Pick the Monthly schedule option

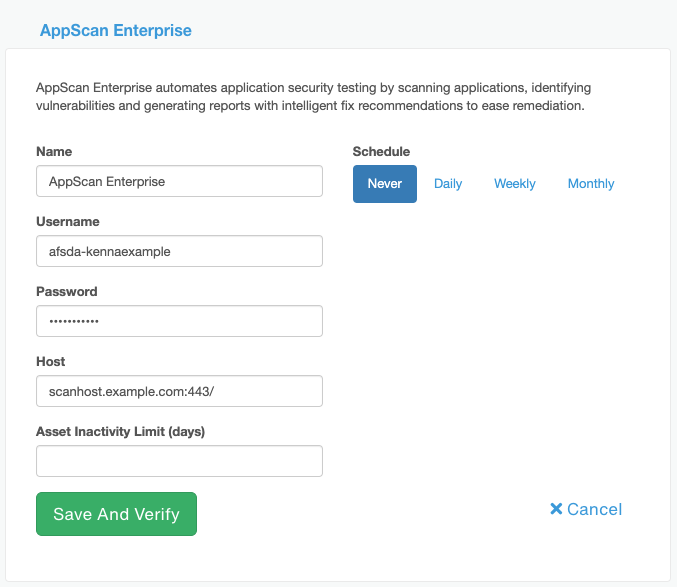[x=591, y=184]
